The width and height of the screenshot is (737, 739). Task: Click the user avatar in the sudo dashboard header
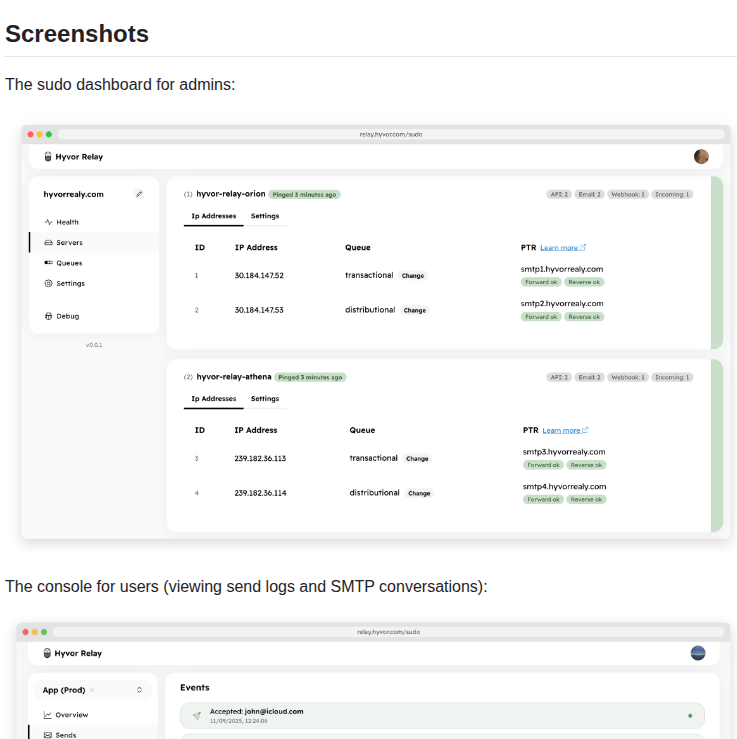point(701,156)
